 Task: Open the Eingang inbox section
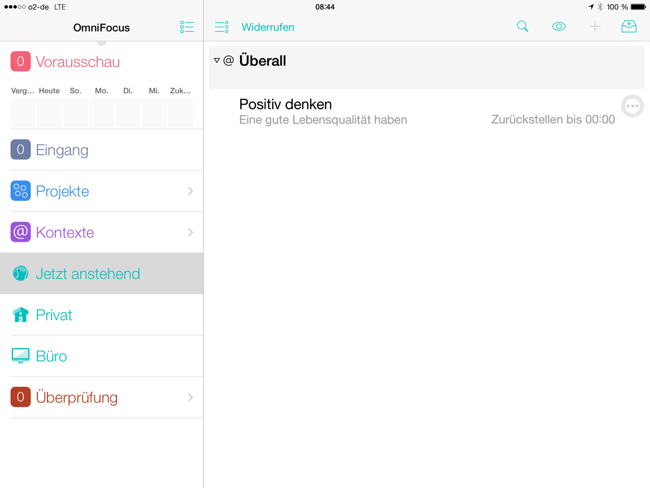61,150
